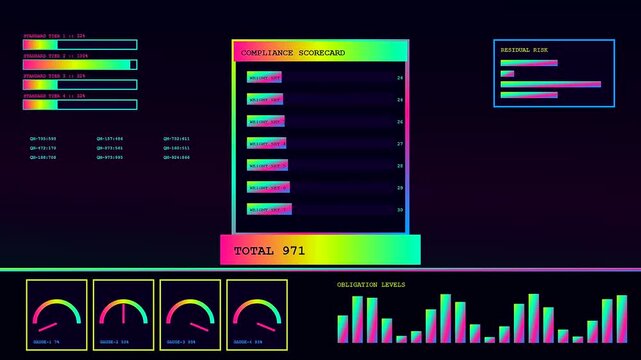Click the weight badge in the row scoring 29
The height and width of the screenshot is (360, 641).
click(x=268, y=187)
